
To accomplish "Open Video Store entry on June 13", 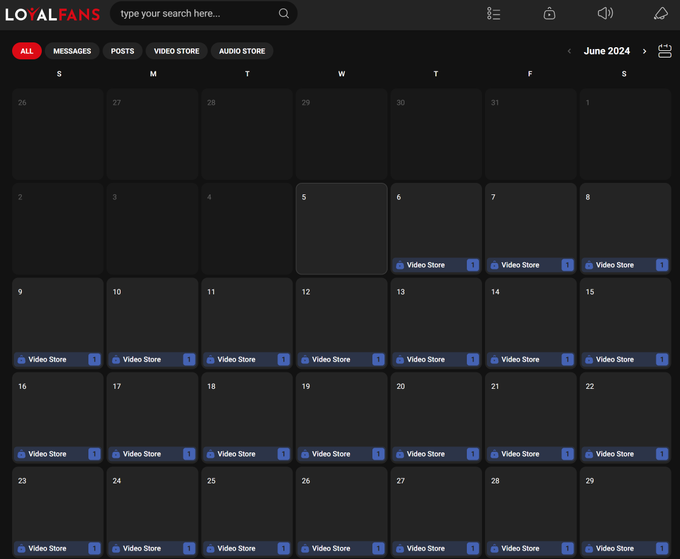I will point(436,360).
